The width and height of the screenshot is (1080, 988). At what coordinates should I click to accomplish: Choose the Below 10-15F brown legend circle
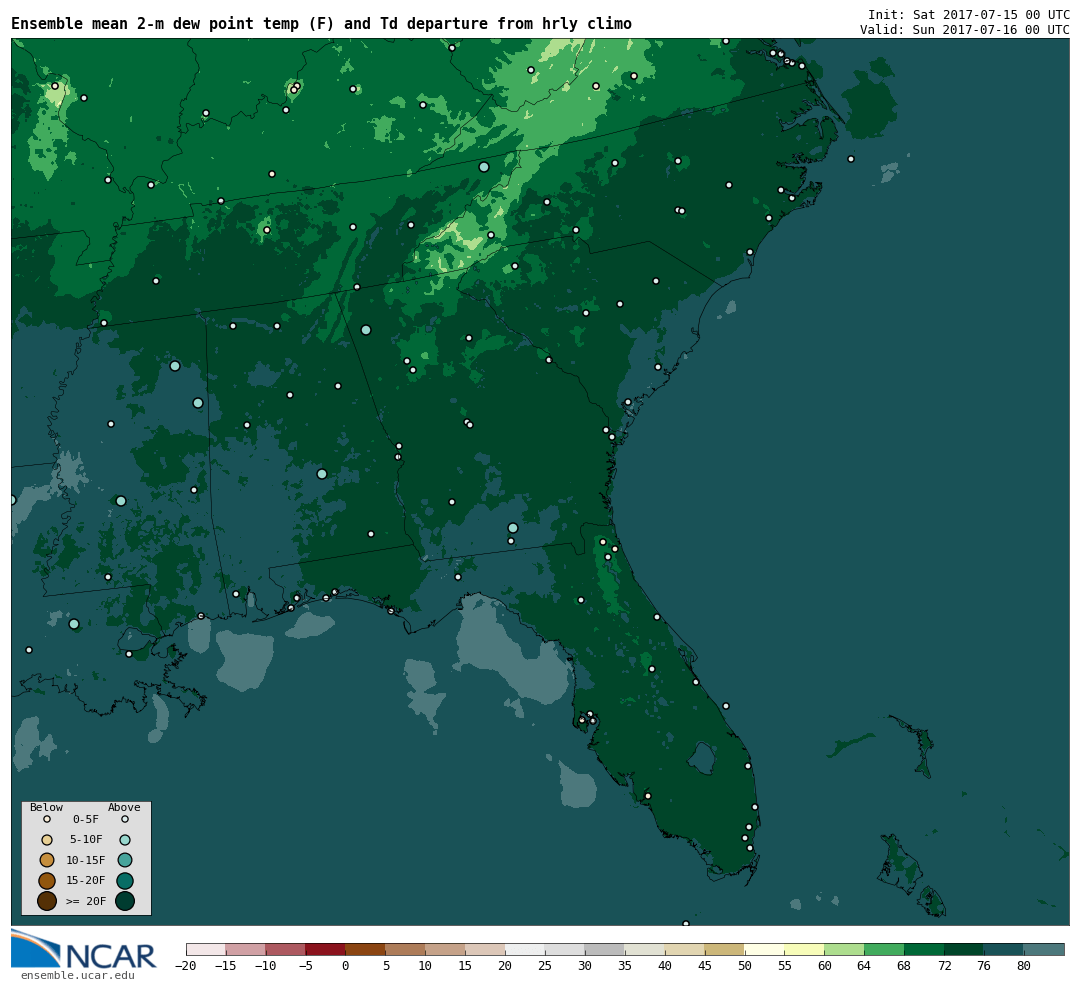[x=47, y=860]
